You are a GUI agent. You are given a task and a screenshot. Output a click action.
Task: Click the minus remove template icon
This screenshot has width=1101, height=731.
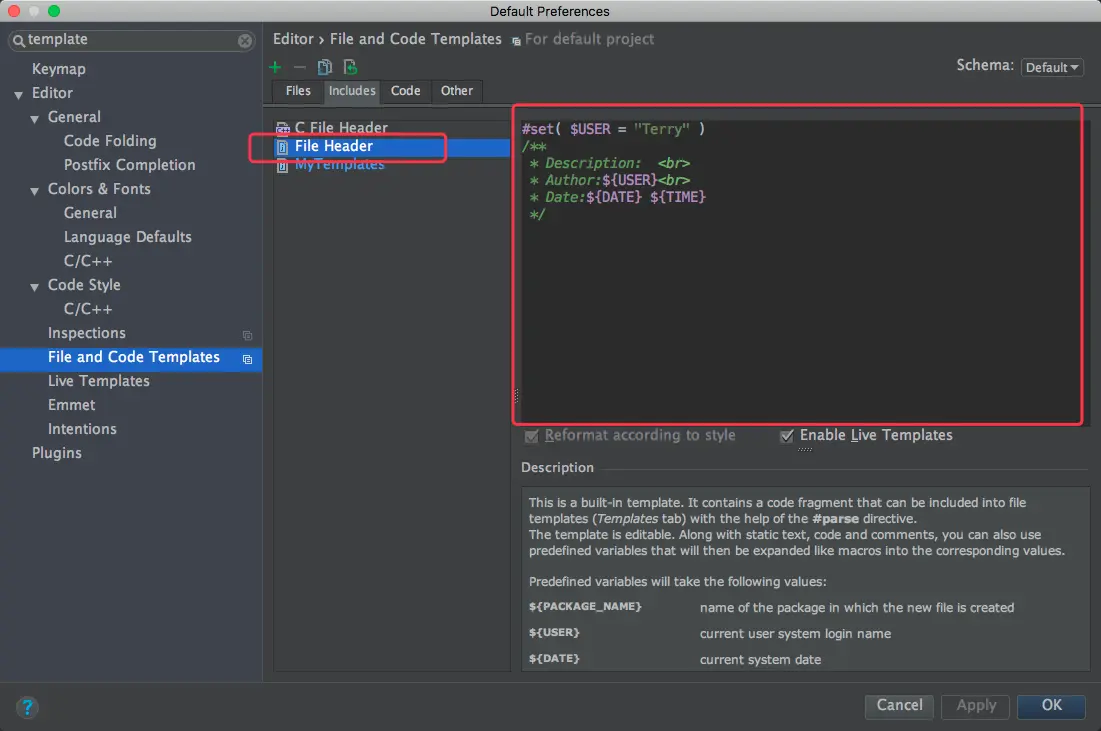click(300, 67)
